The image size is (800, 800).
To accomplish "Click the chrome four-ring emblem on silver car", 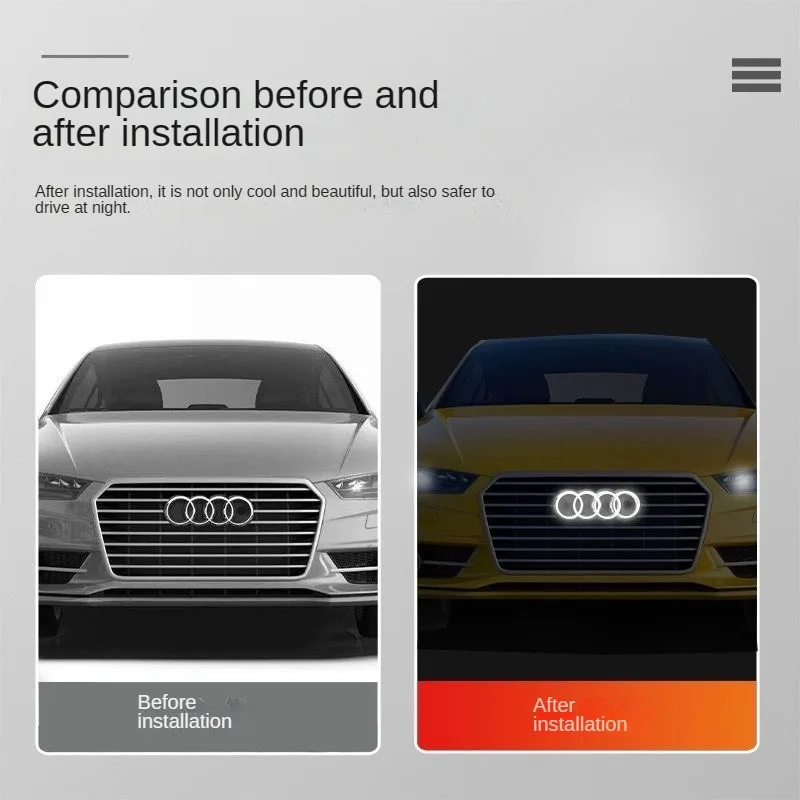I will [x=209, y=510].
